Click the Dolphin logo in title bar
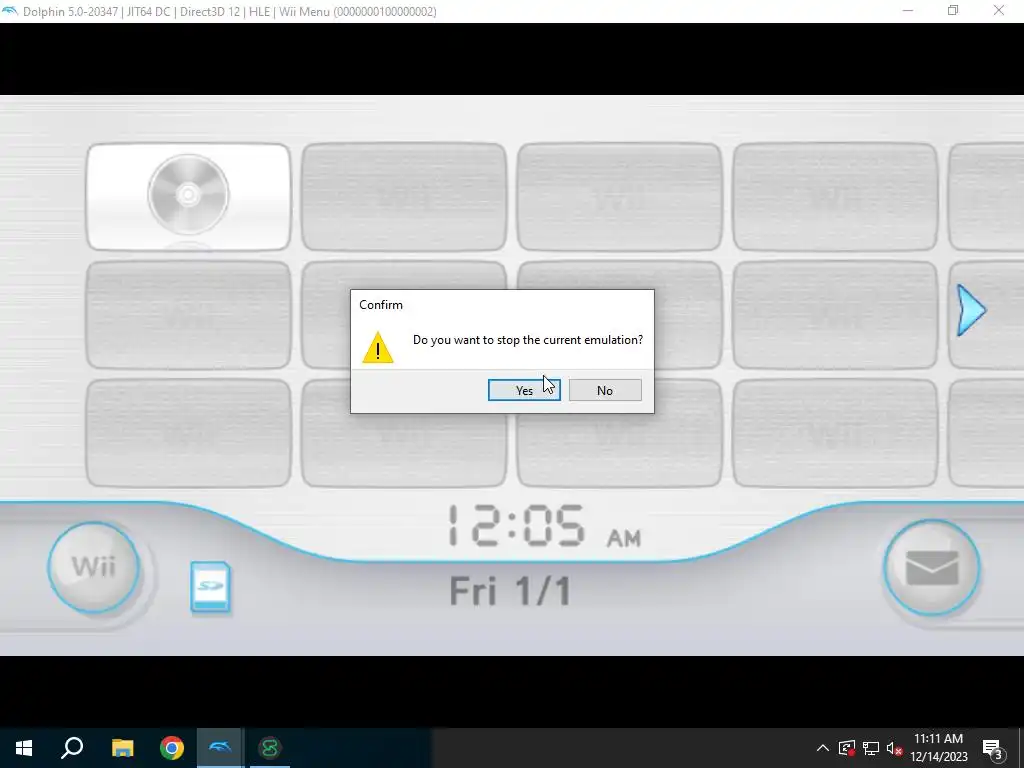 point(10,11)
